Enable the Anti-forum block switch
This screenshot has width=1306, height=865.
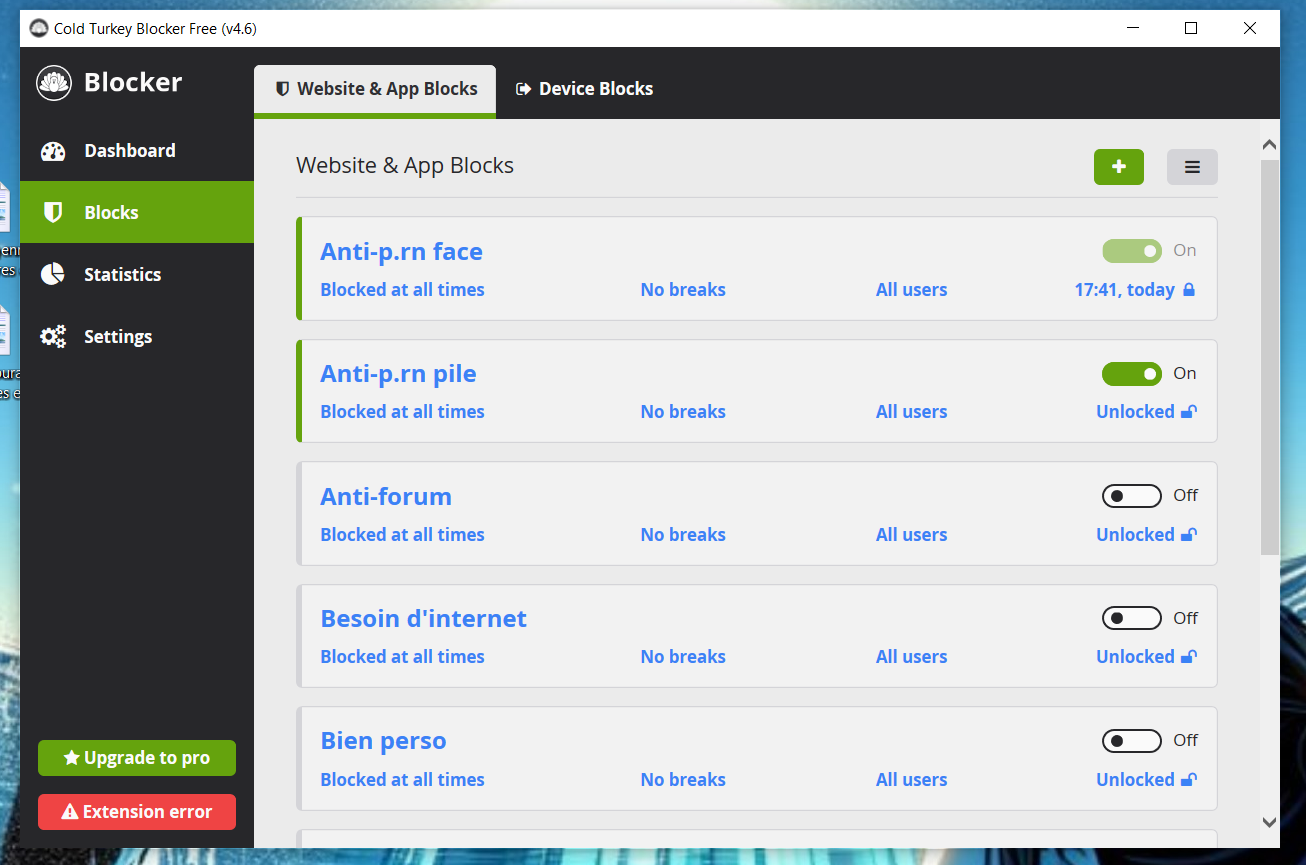[1132, 496]
